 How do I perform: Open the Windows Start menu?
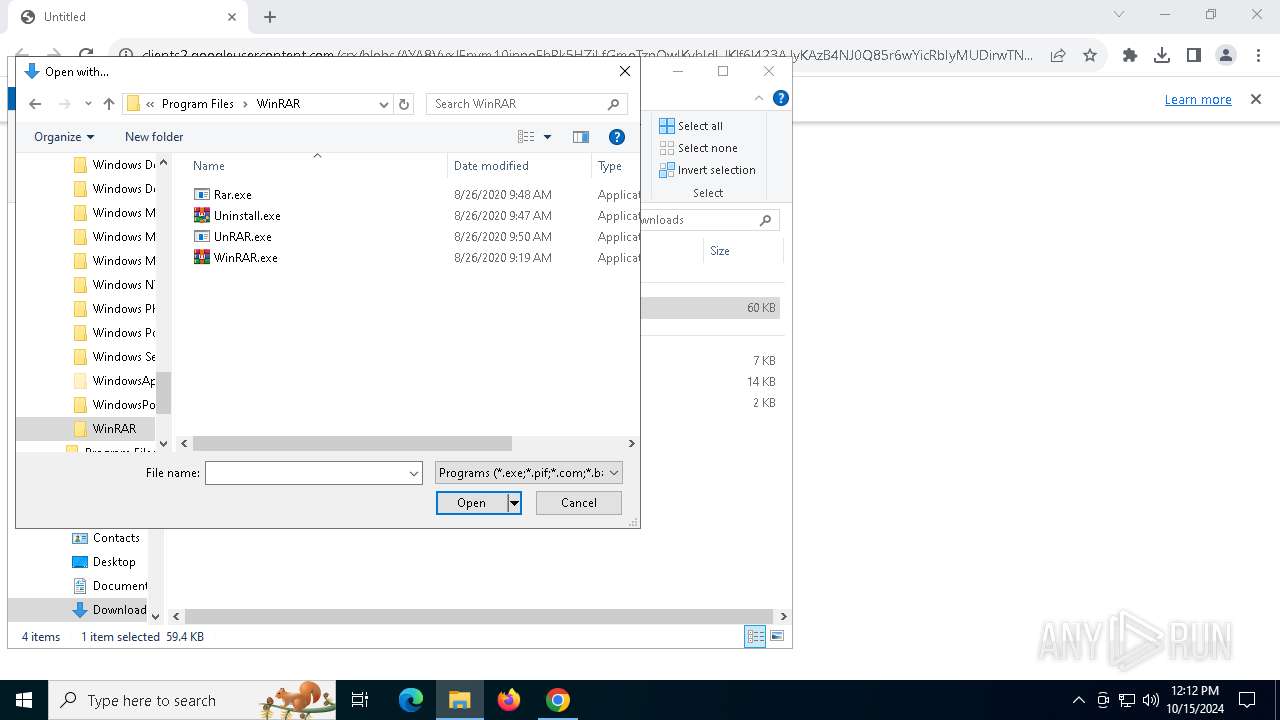(x=24, y=700)
